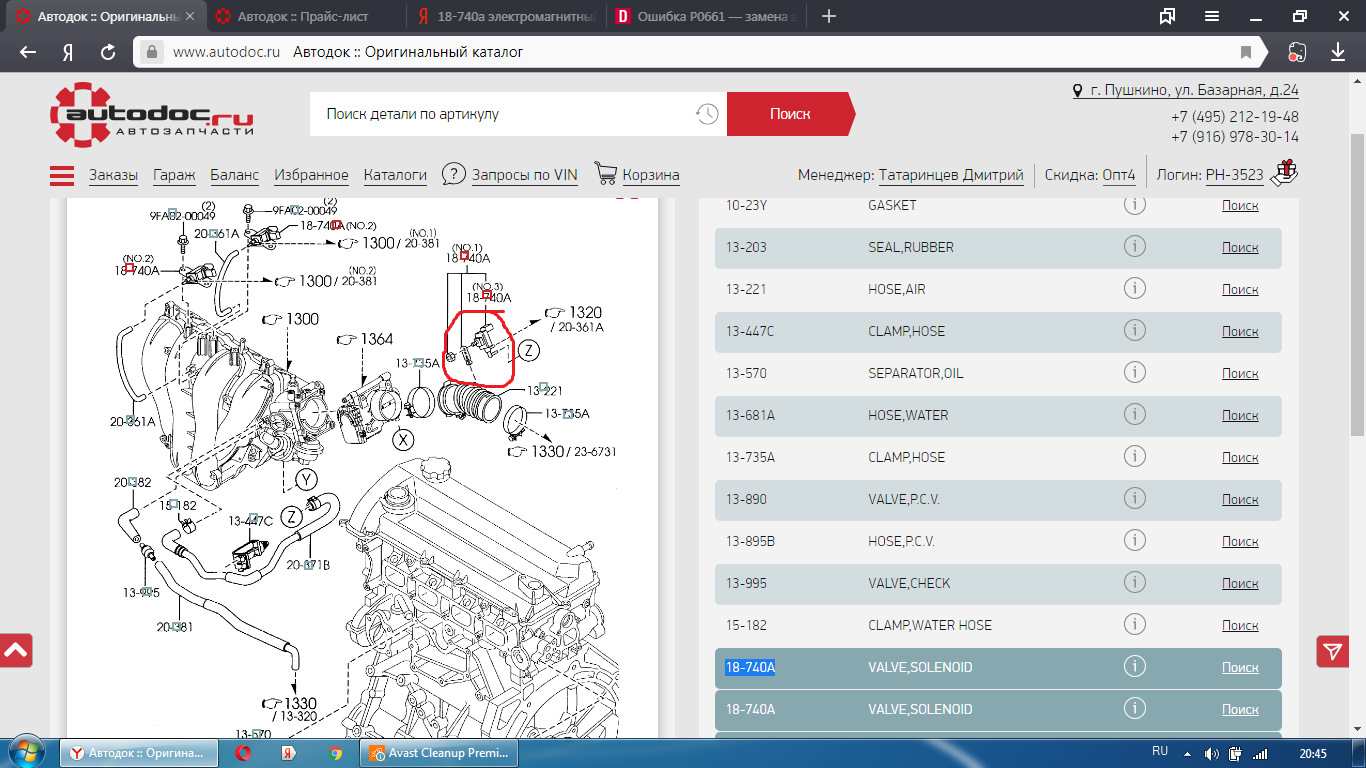The image size is (1366, 768).
Task: Open the Гараж menu item
Action: point(174,175)
